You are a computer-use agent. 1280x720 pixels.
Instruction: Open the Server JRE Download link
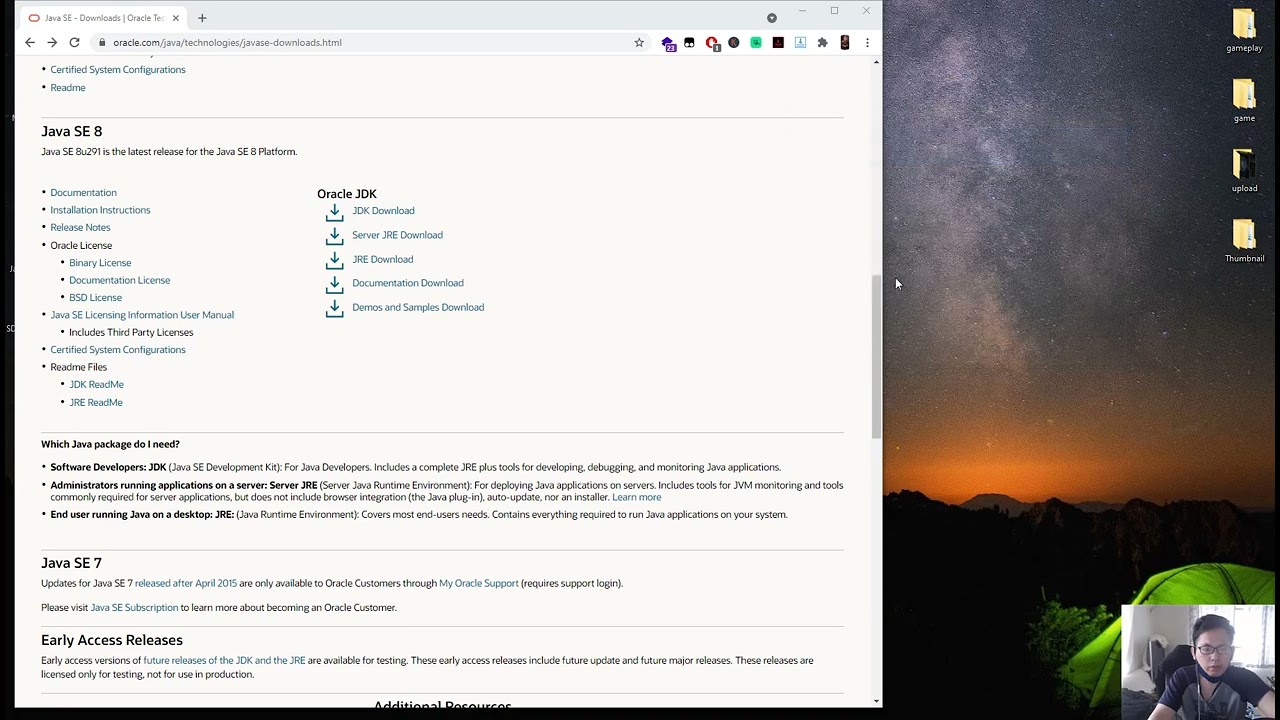click(397, 235)
